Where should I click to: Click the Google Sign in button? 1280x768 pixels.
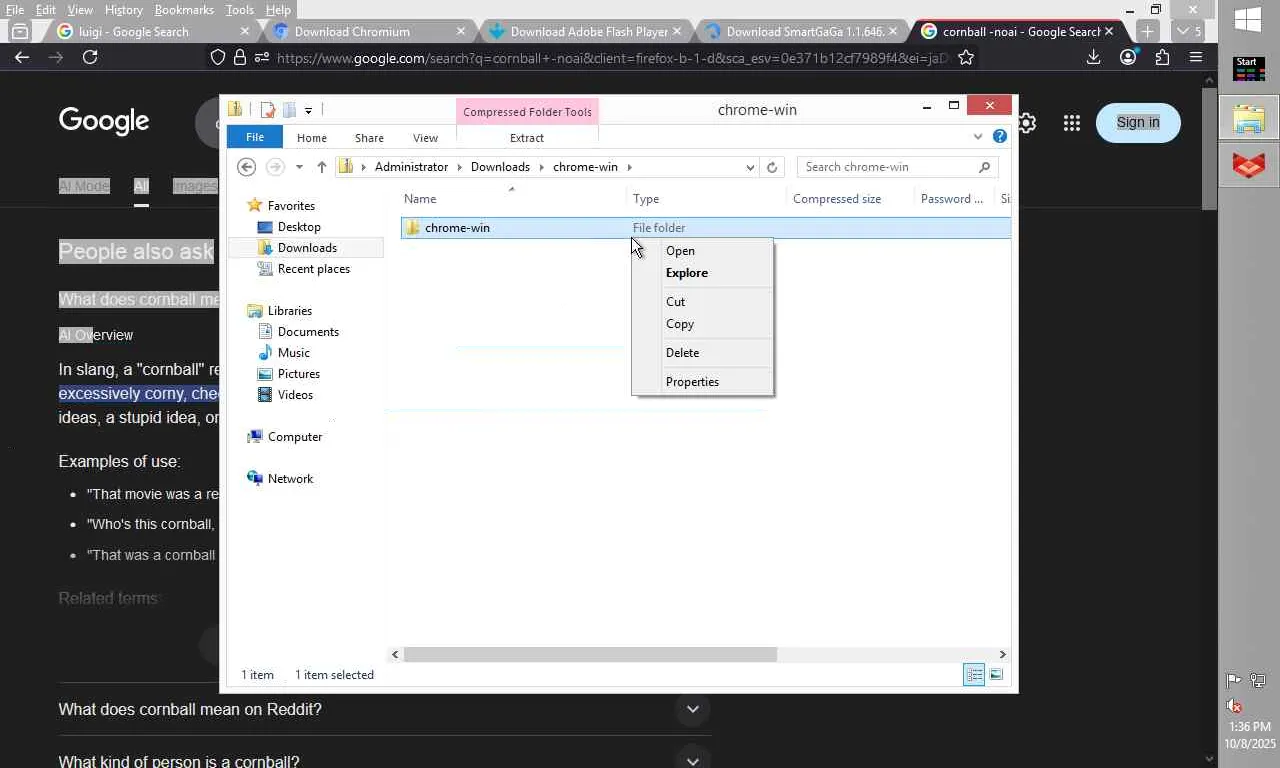pos(1138,123)
